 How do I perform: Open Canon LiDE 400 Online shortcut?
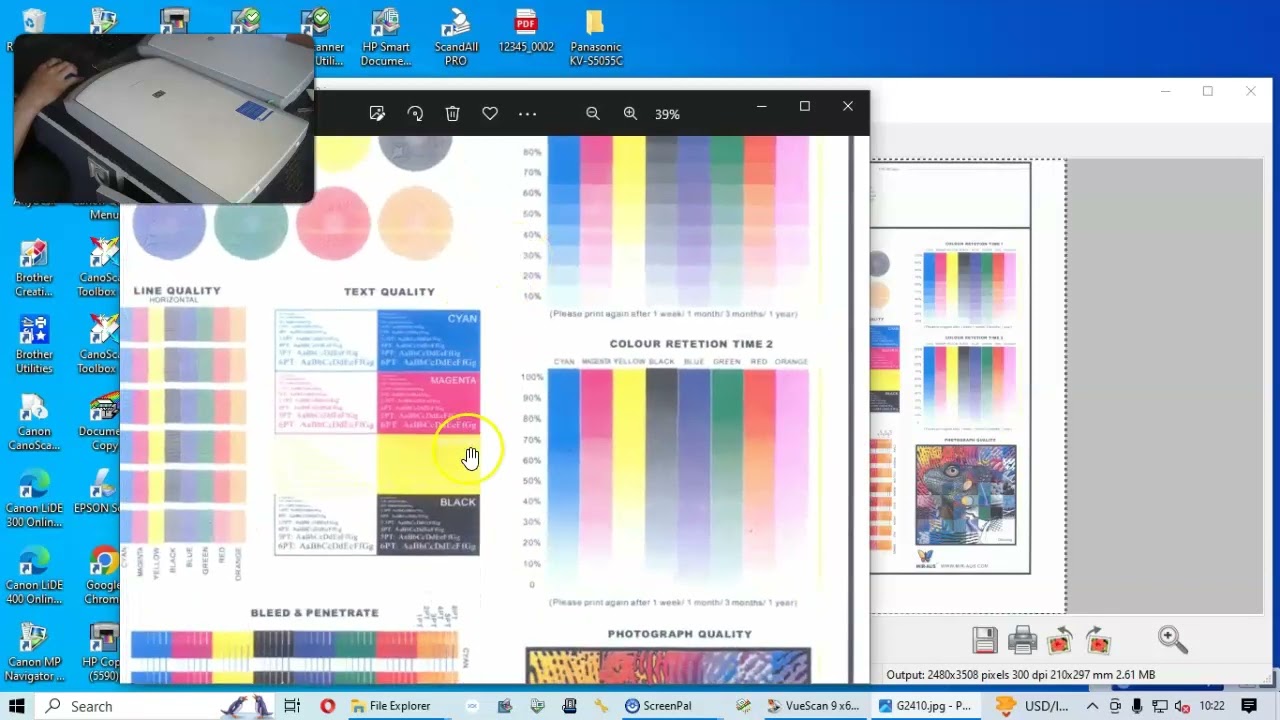coord(34,575)
